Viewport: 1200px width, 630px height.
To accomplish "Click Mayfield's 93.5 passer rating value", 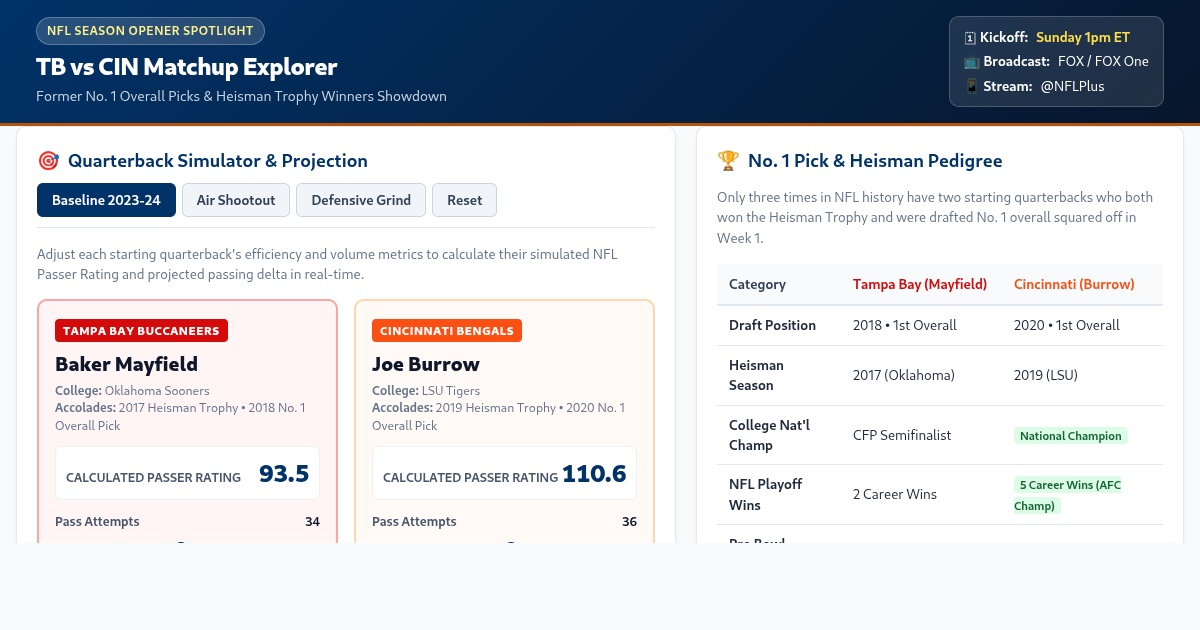I will tap(284, 474).
